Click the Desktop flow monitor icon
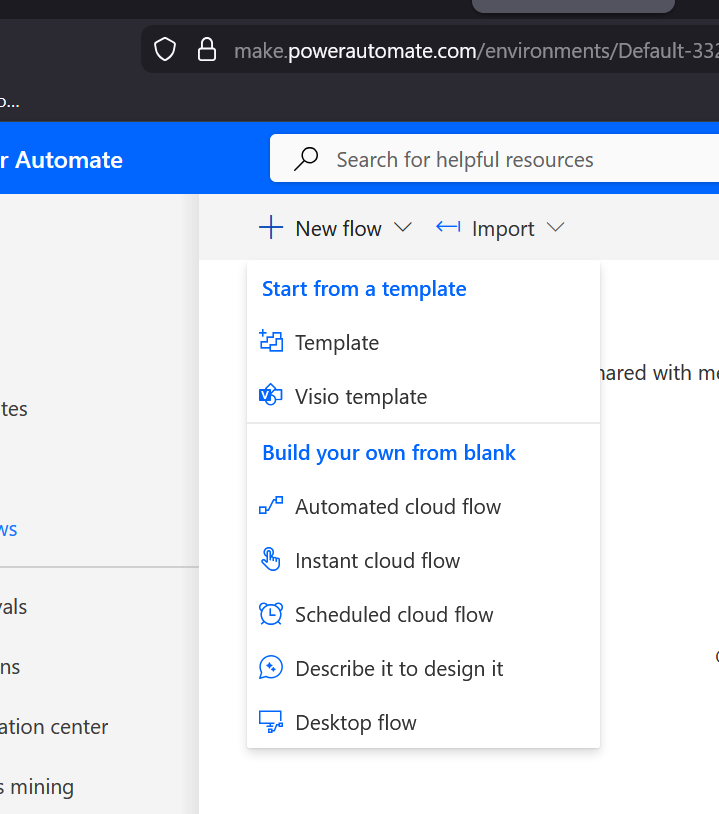 [x=271, y=722]
